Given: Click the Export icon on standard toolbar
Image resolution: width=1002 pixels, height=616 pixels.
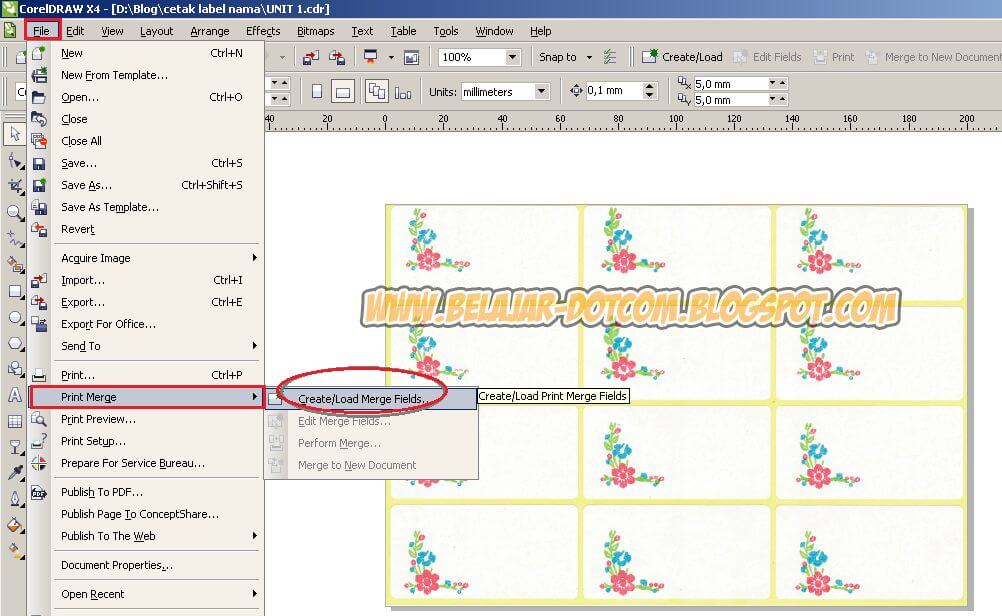Looking at the screenshot, I should (337, 58).
